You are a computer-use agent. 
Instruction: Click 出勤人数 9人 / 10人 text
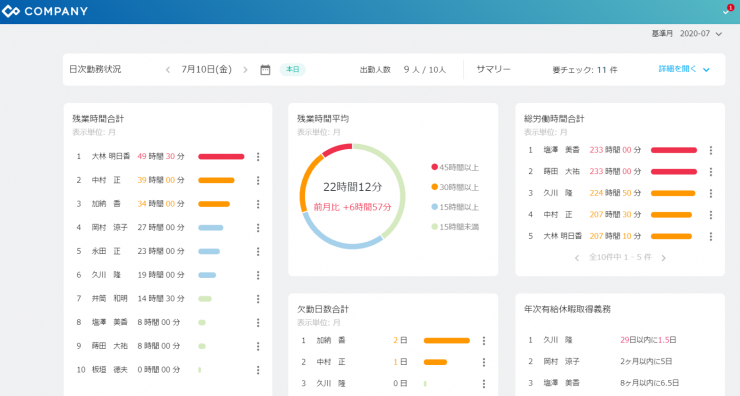(x=403, y=70)
